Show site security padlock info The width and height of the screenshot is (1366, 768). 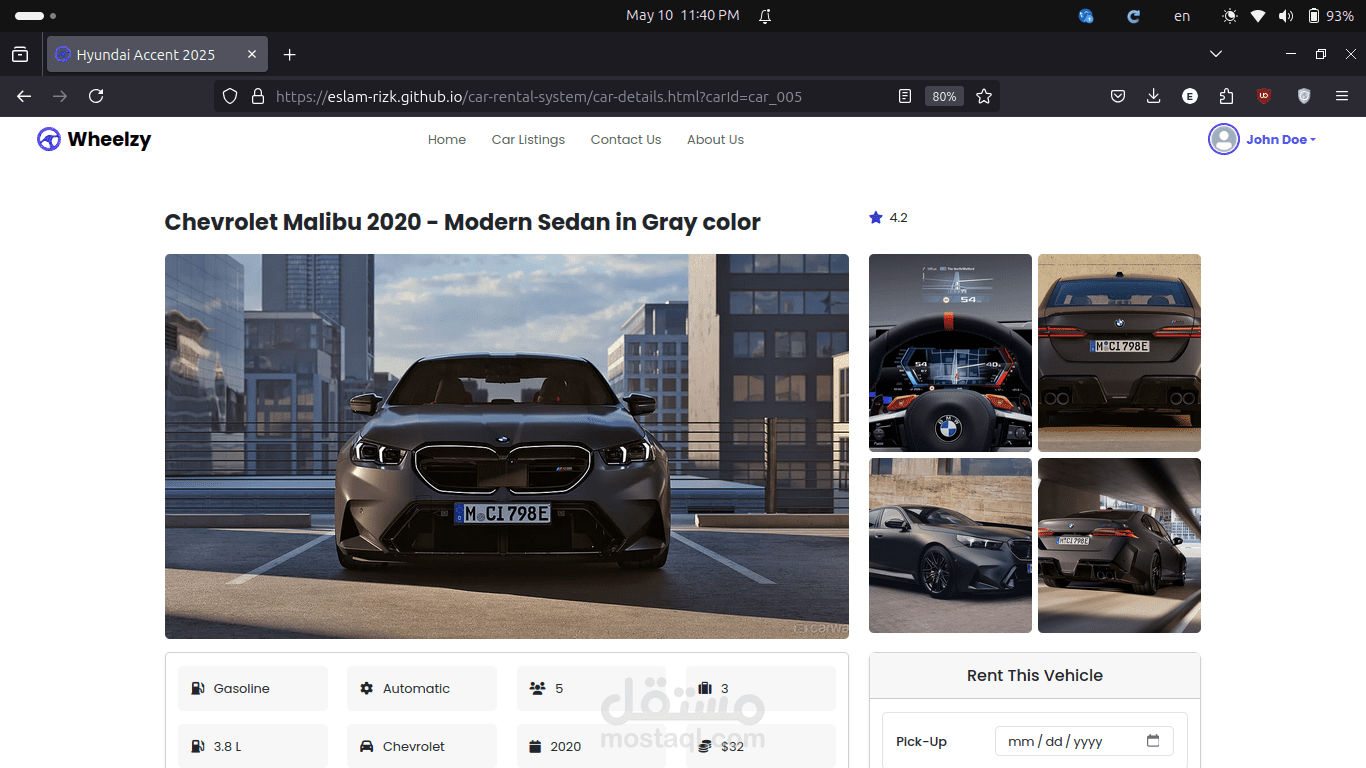258,96
